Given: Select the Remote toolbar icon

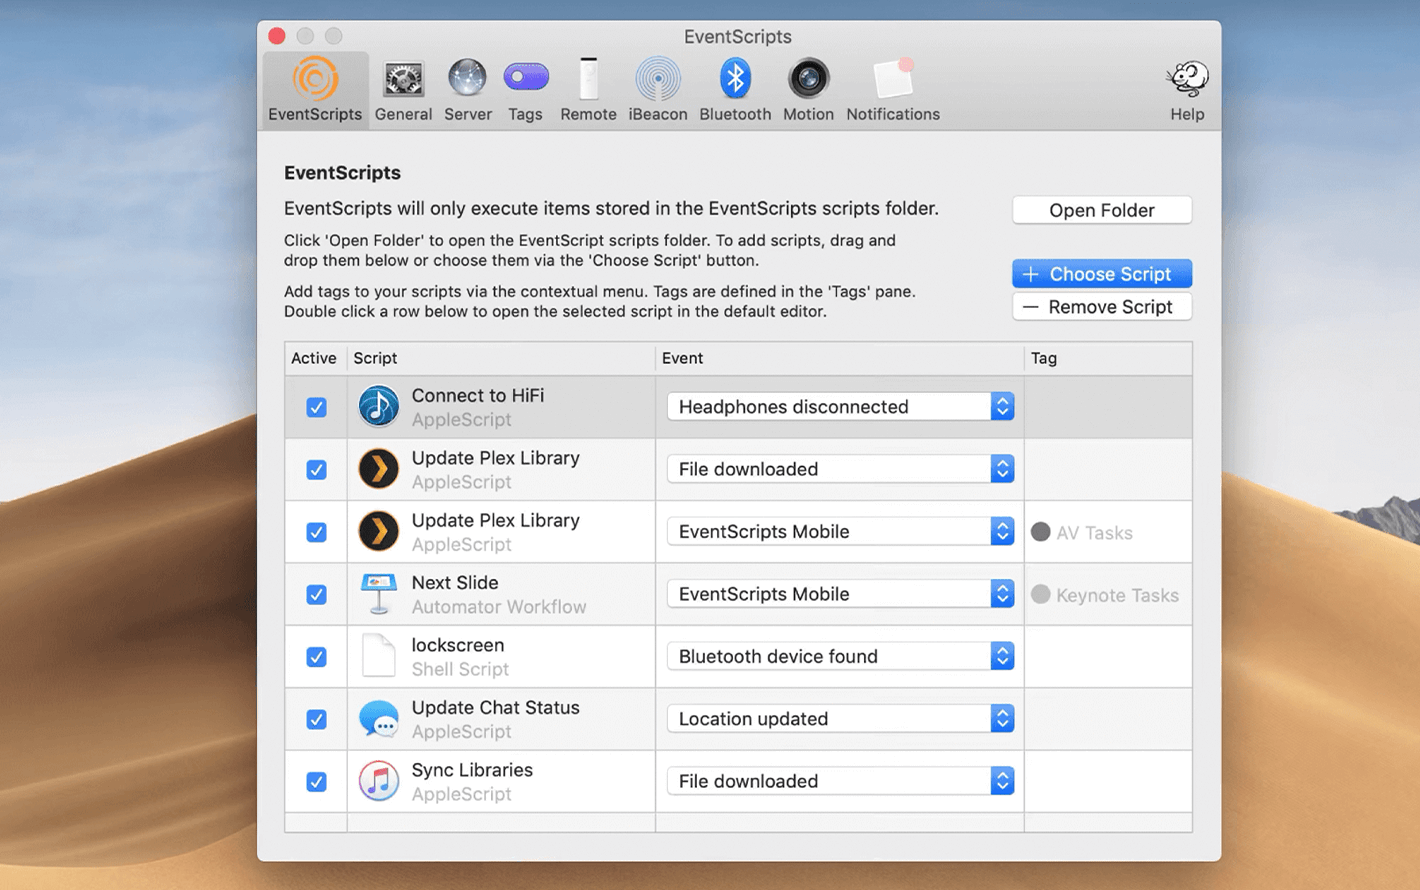Looking at the screenshot, I should pos(588,90).
